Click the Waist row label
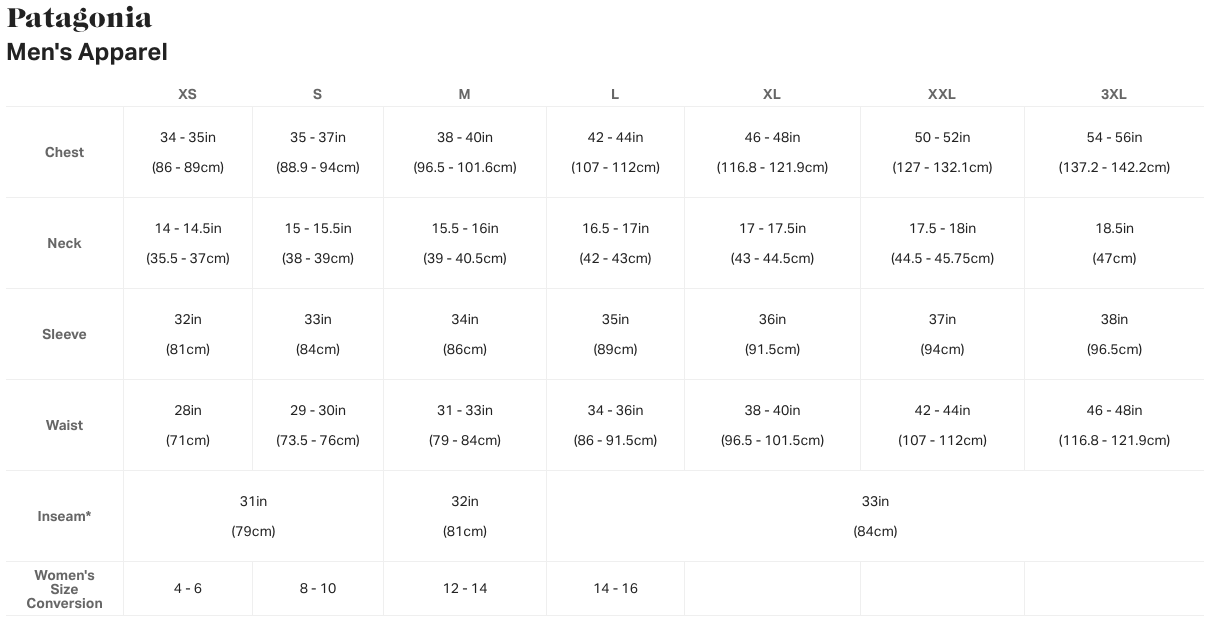 [x=64, y=425]
